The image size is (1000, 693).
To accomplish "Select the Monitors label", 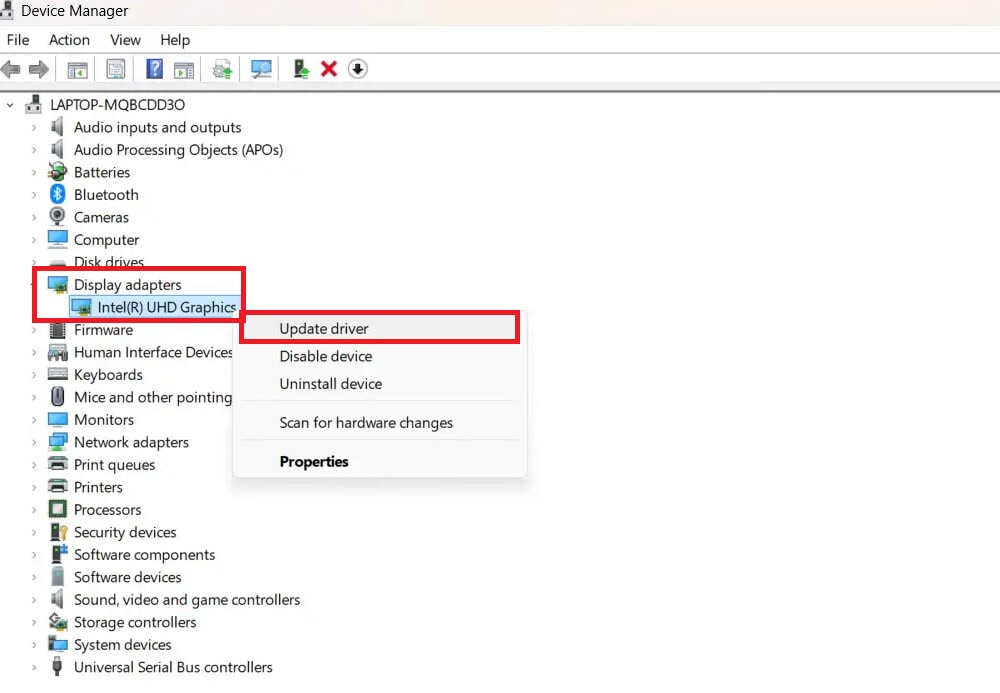I will point(104,419).
